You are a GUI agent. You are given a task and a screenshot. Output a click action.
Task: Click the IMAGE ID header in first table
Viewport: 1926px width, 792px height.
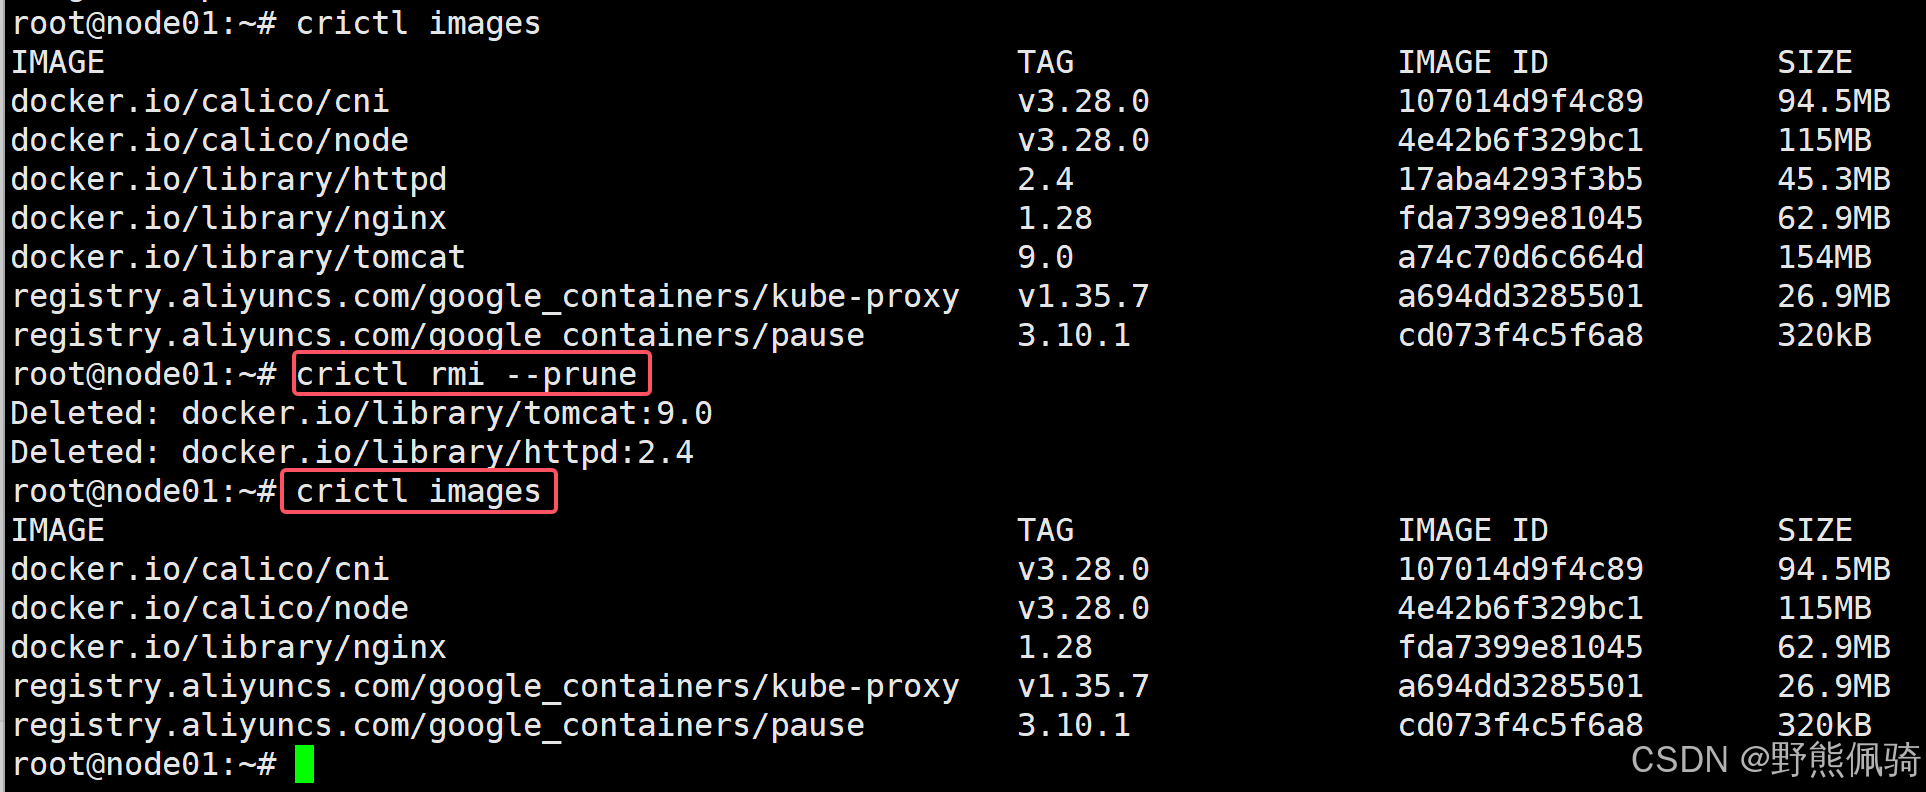1473,62
